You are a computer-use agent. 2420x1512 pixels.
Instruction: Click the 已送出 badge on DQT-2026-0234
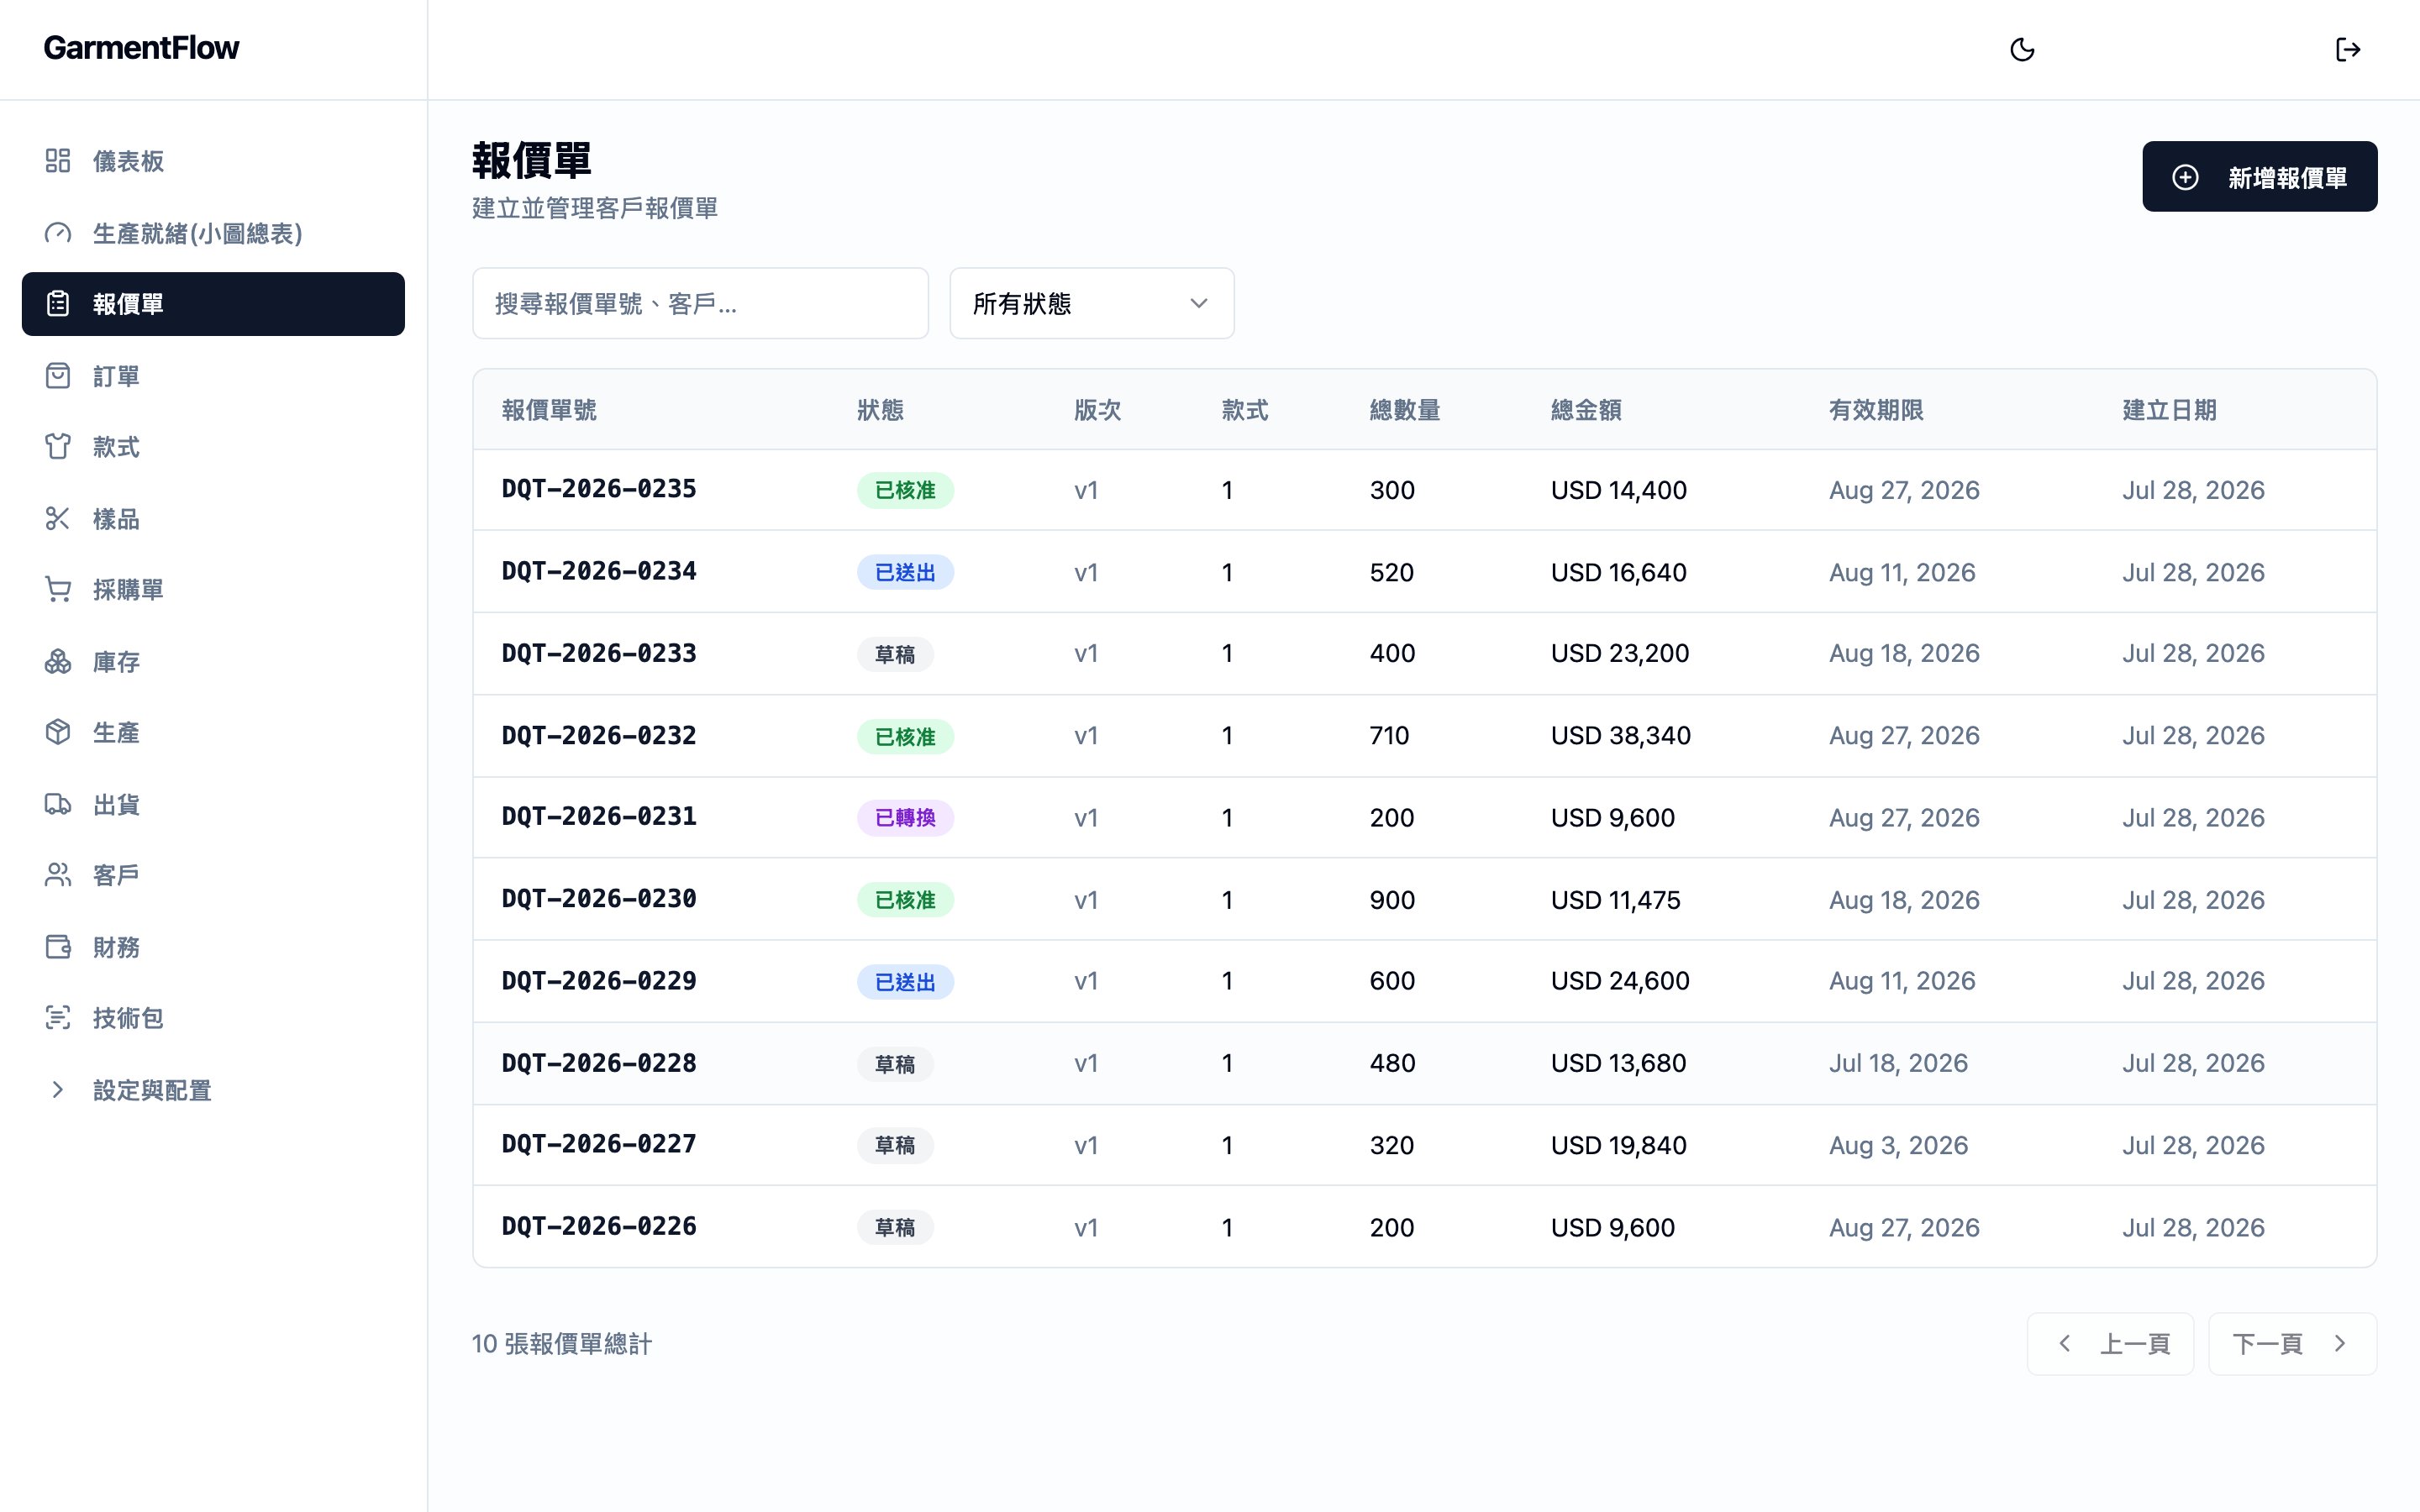905,572
